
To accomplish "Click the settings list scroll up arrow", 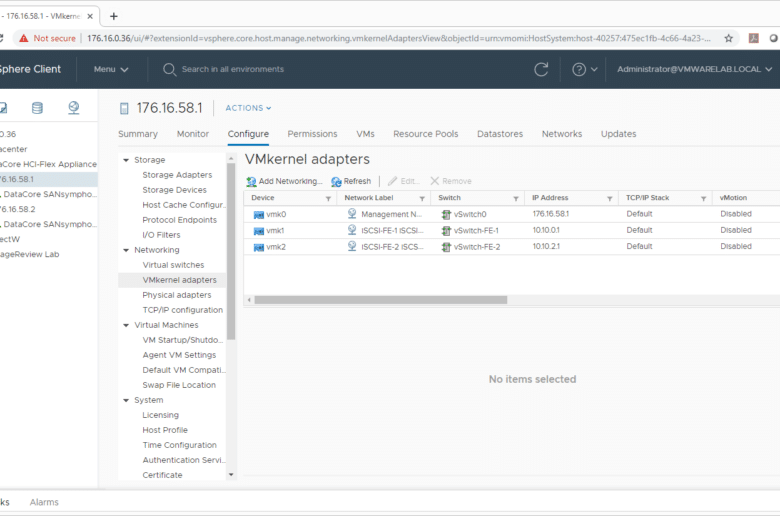I will (231, 159).
